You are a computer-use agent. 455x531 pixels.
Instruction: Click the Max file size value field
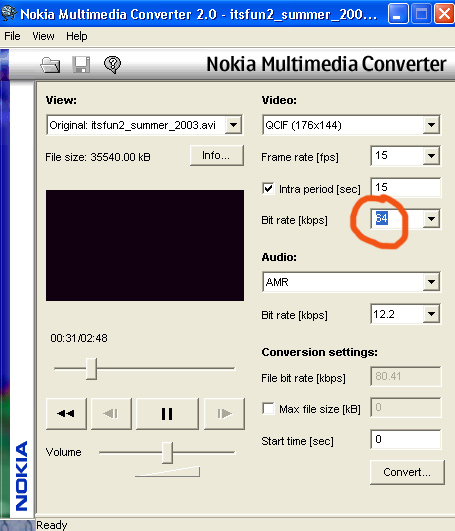coord(406,408)
